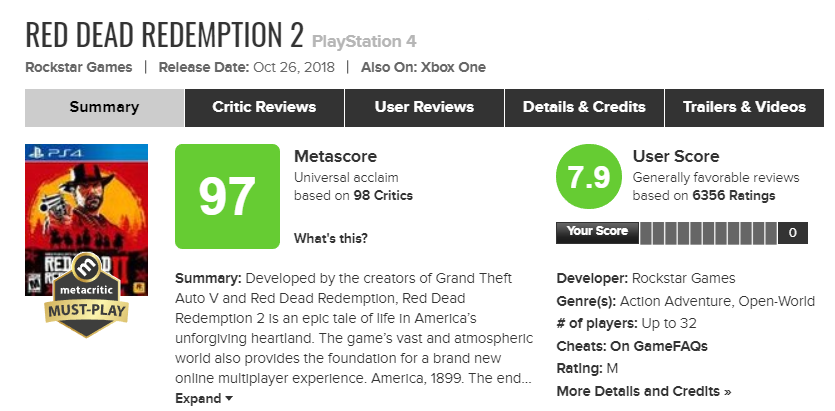Screen dimensions: 835x411
Task: Open the User Reviews tab
Action: tap(424, 107)
